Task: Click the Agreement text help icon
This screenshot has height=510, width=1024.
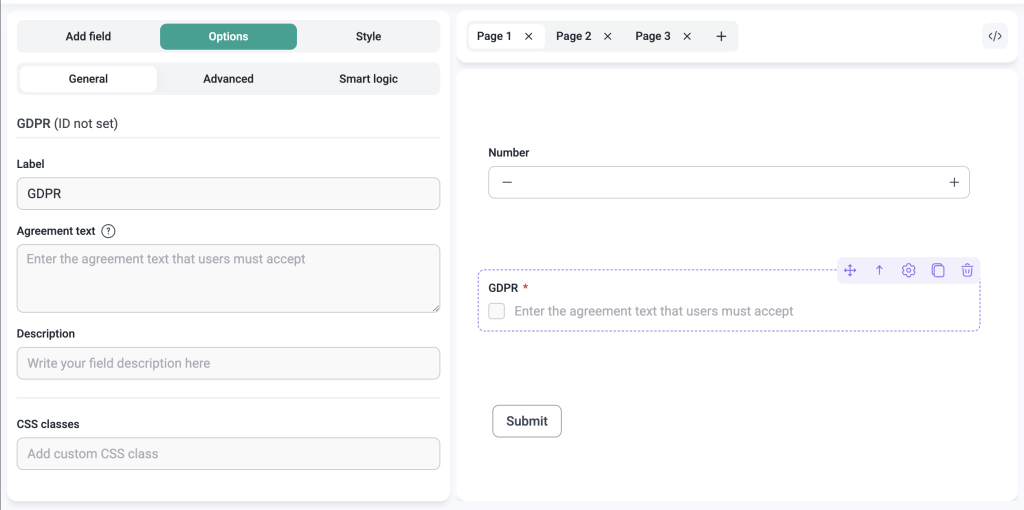Action: [x=109, y=231]
